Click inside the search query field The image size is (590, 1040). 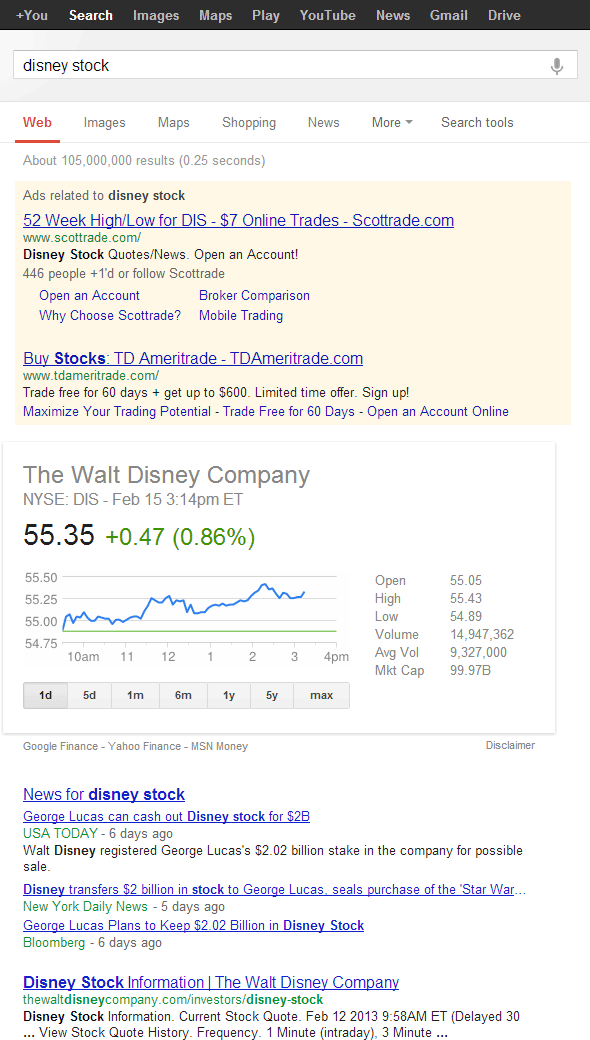coord(200,64)
